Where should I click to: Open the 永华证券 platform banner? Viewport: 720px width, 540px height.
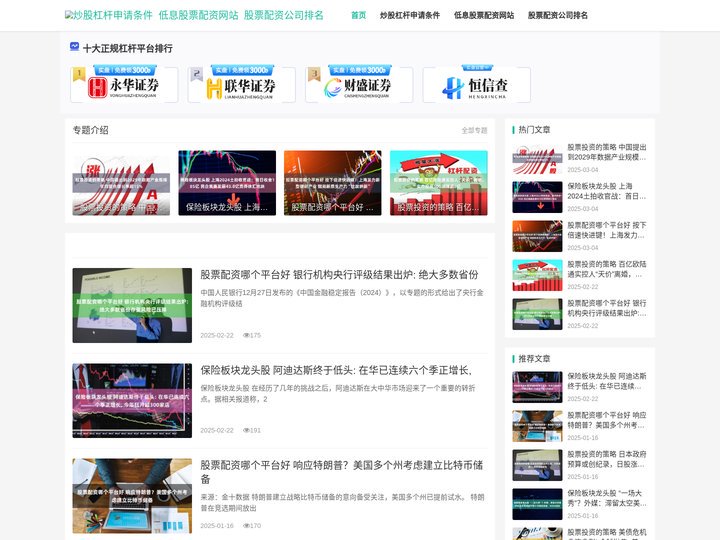tap(124, 84)
